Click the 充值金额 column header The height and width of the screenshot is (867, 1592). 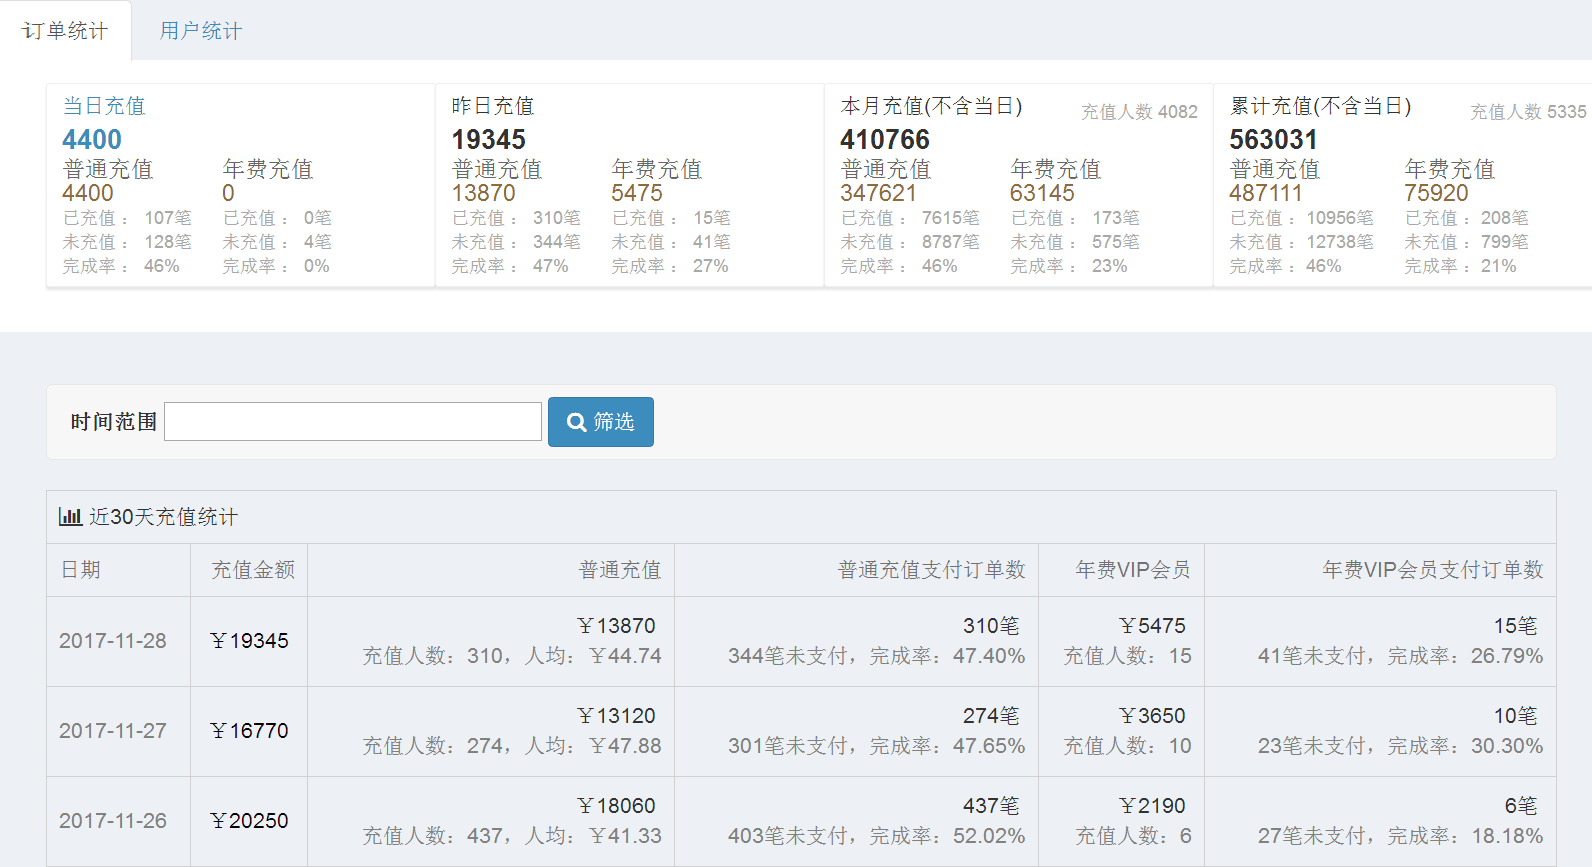pos(253,570)
